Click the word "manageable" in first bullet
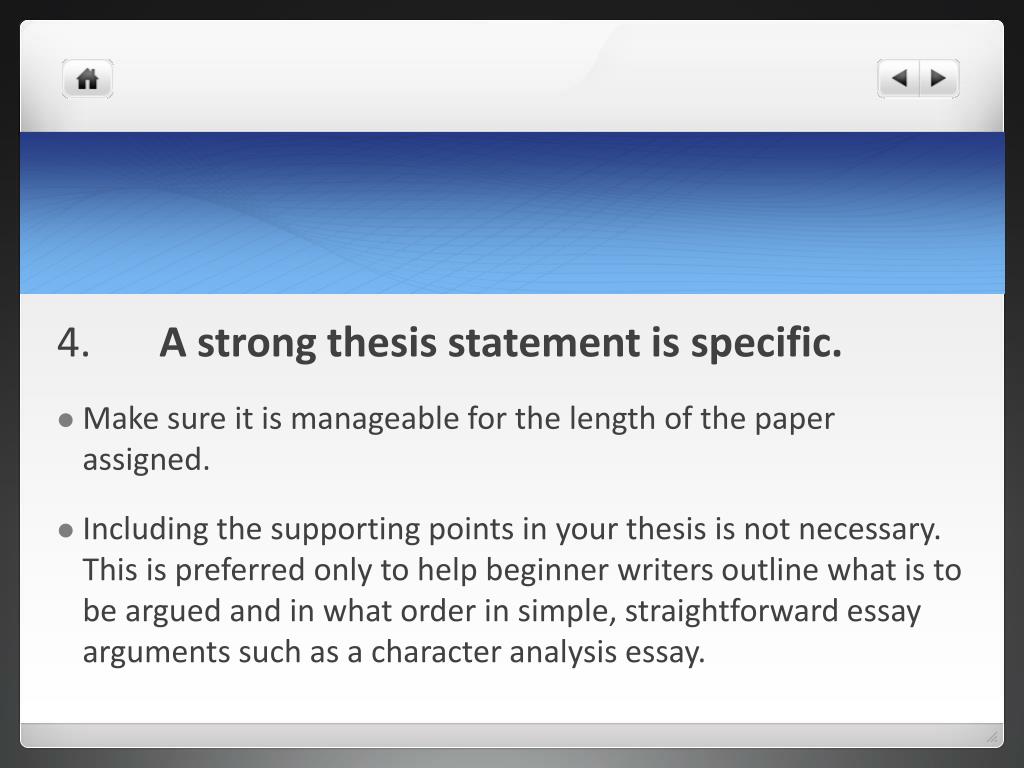 [x=375, y=419]
